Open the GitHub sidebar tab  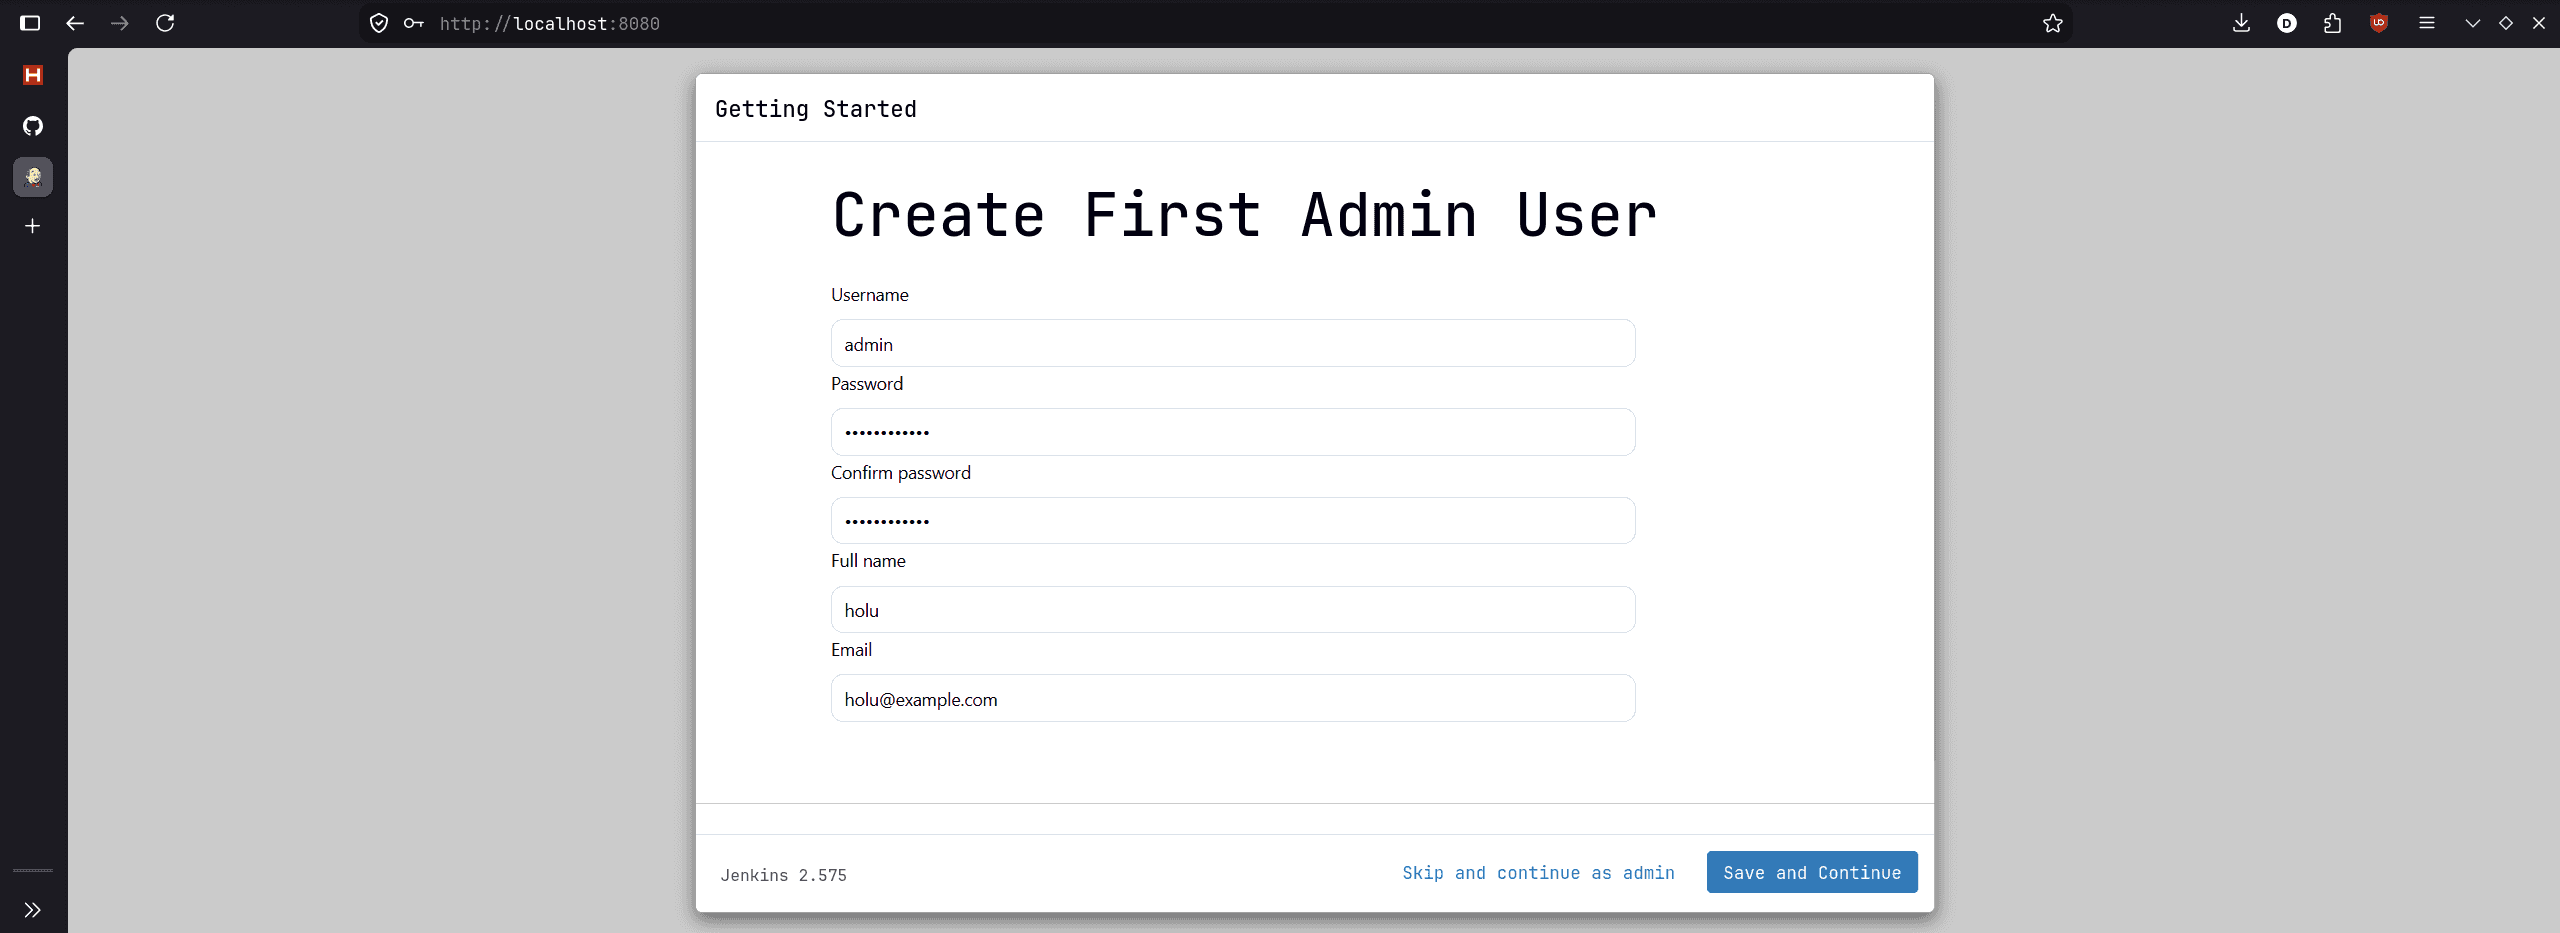33,126
